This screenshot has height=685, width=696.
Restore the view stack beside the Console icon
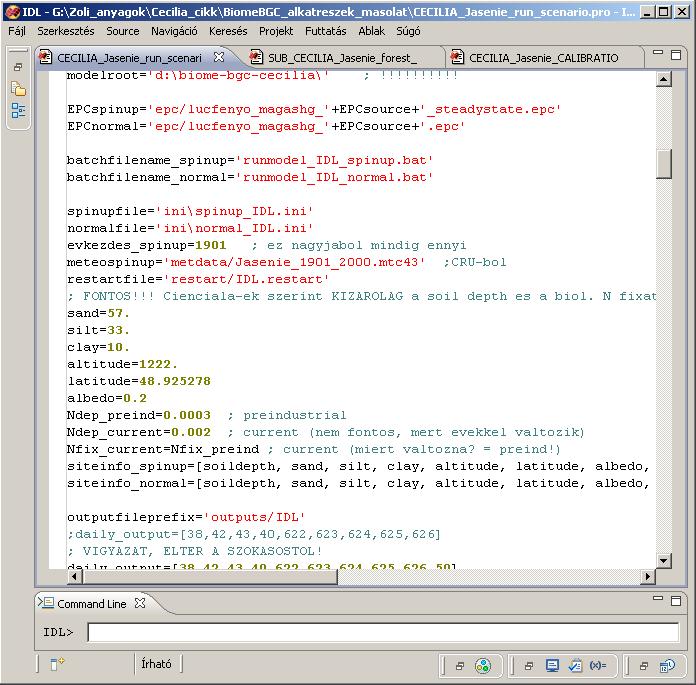pyautogui.click(x=529, y=666)
